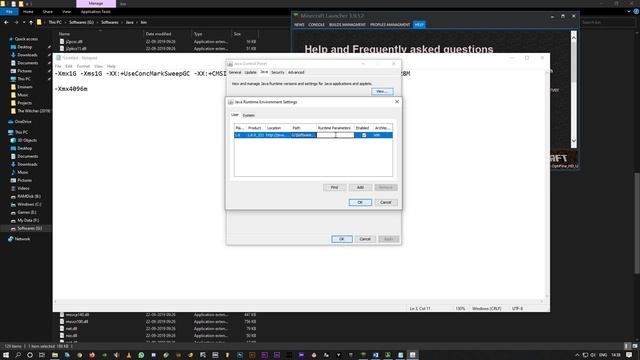Click Softwares (G:) breadcrumb in address bar

pyautogui.click(x=81, y=22)
